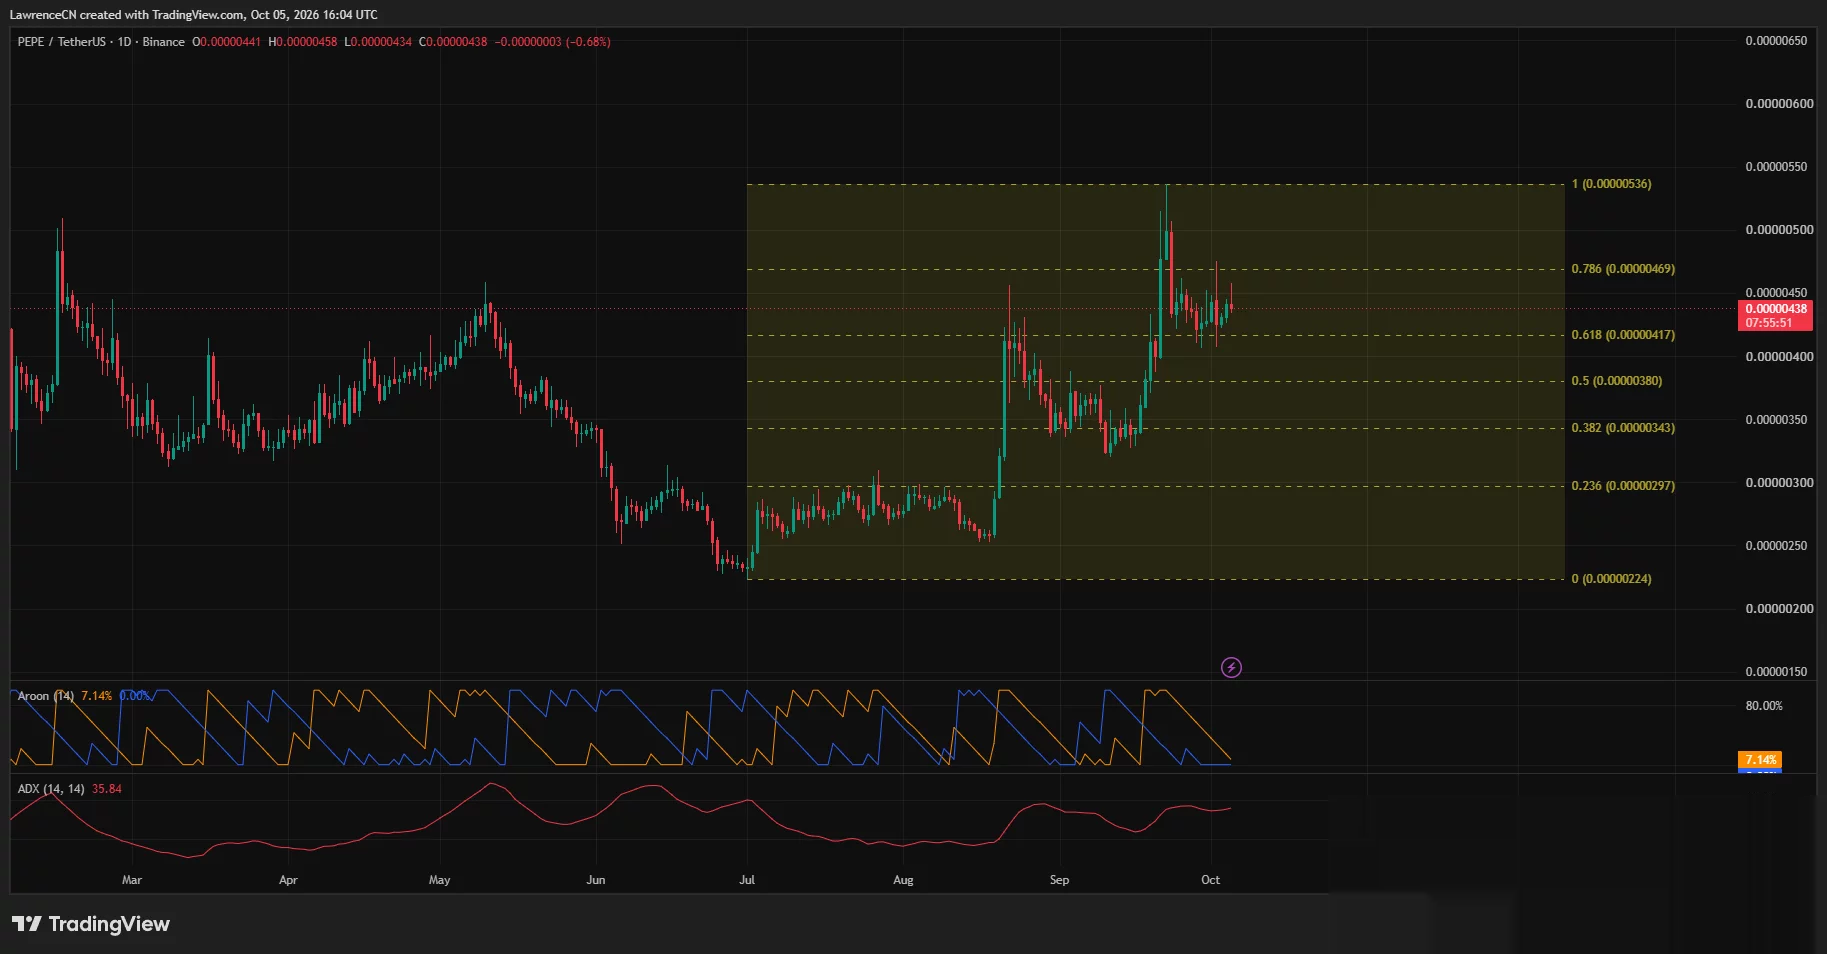Select Fib level label 0.382 (0.00000343)
The width and height of the screenshot is (1827, 954).
coord(1623,428)
